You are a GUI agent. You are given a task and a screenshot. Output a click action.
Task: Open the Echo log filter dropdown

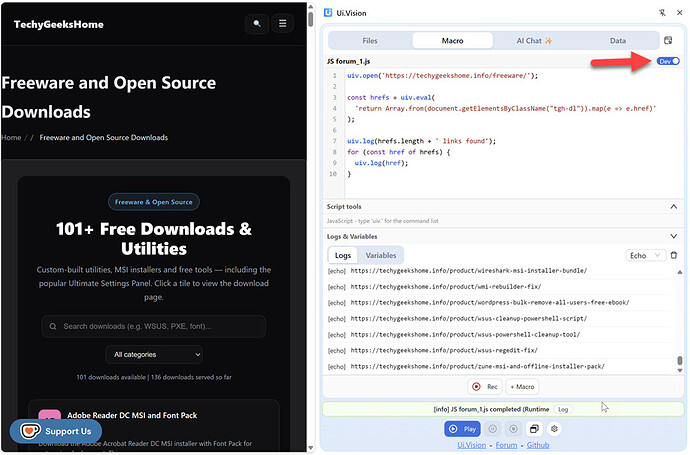(646, 256)
